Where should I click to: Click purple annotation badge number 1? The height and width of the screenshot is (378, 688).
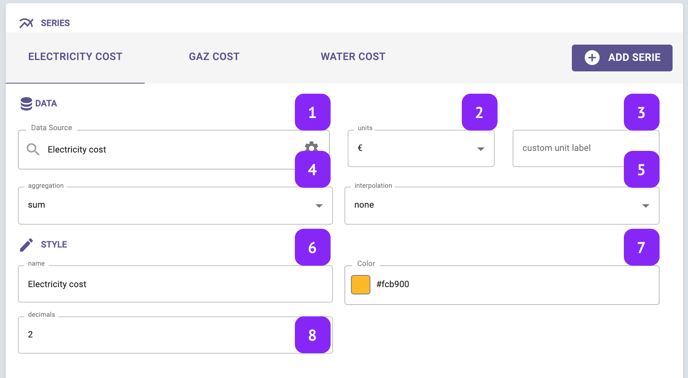(x=312, y=112)
